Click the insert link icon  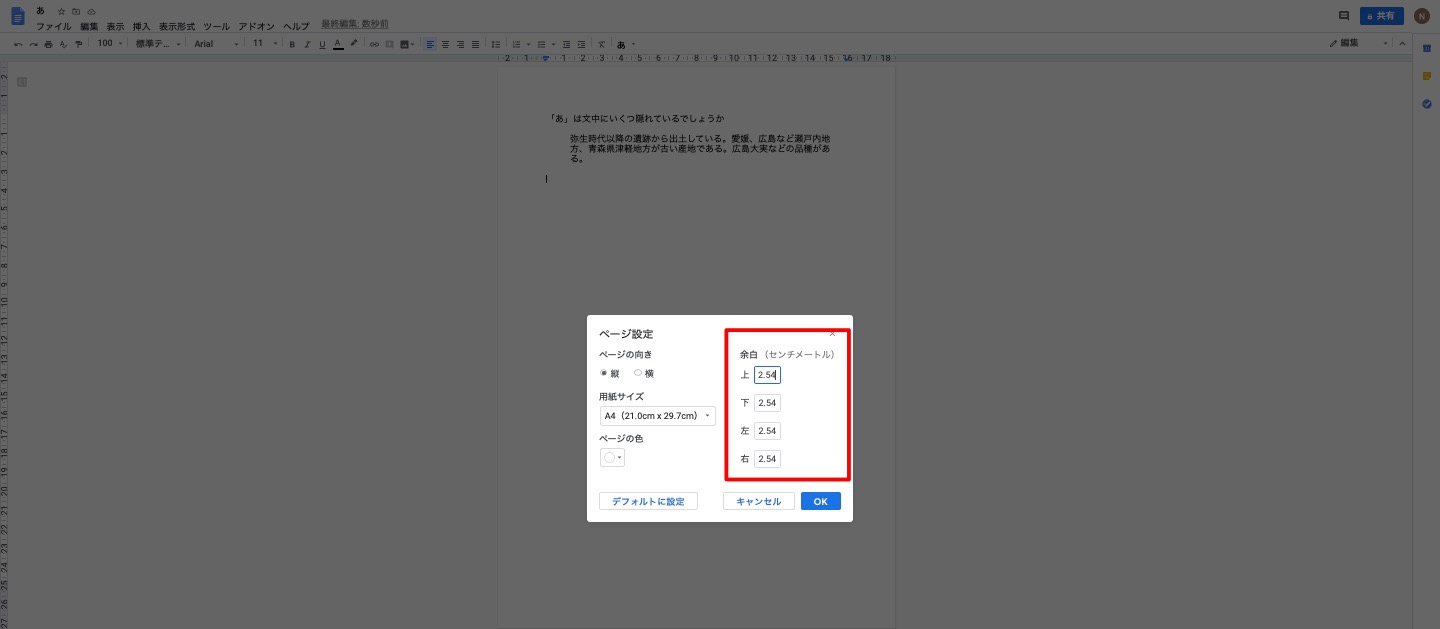pyautogui.click(x=374, y=44)
